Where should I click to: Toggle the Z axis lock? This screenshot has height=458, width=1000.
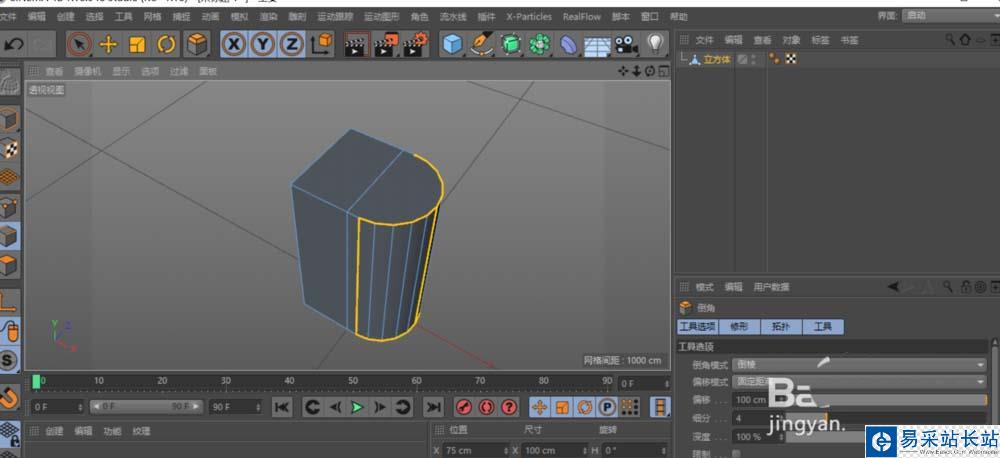click(x=291, y=44)
